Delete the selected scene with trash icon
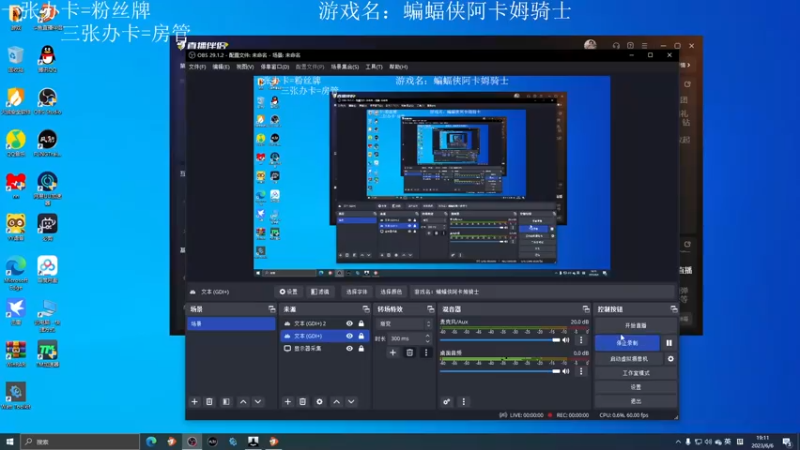The width and height of the screenshot is (800, 450). click(209, 402)
